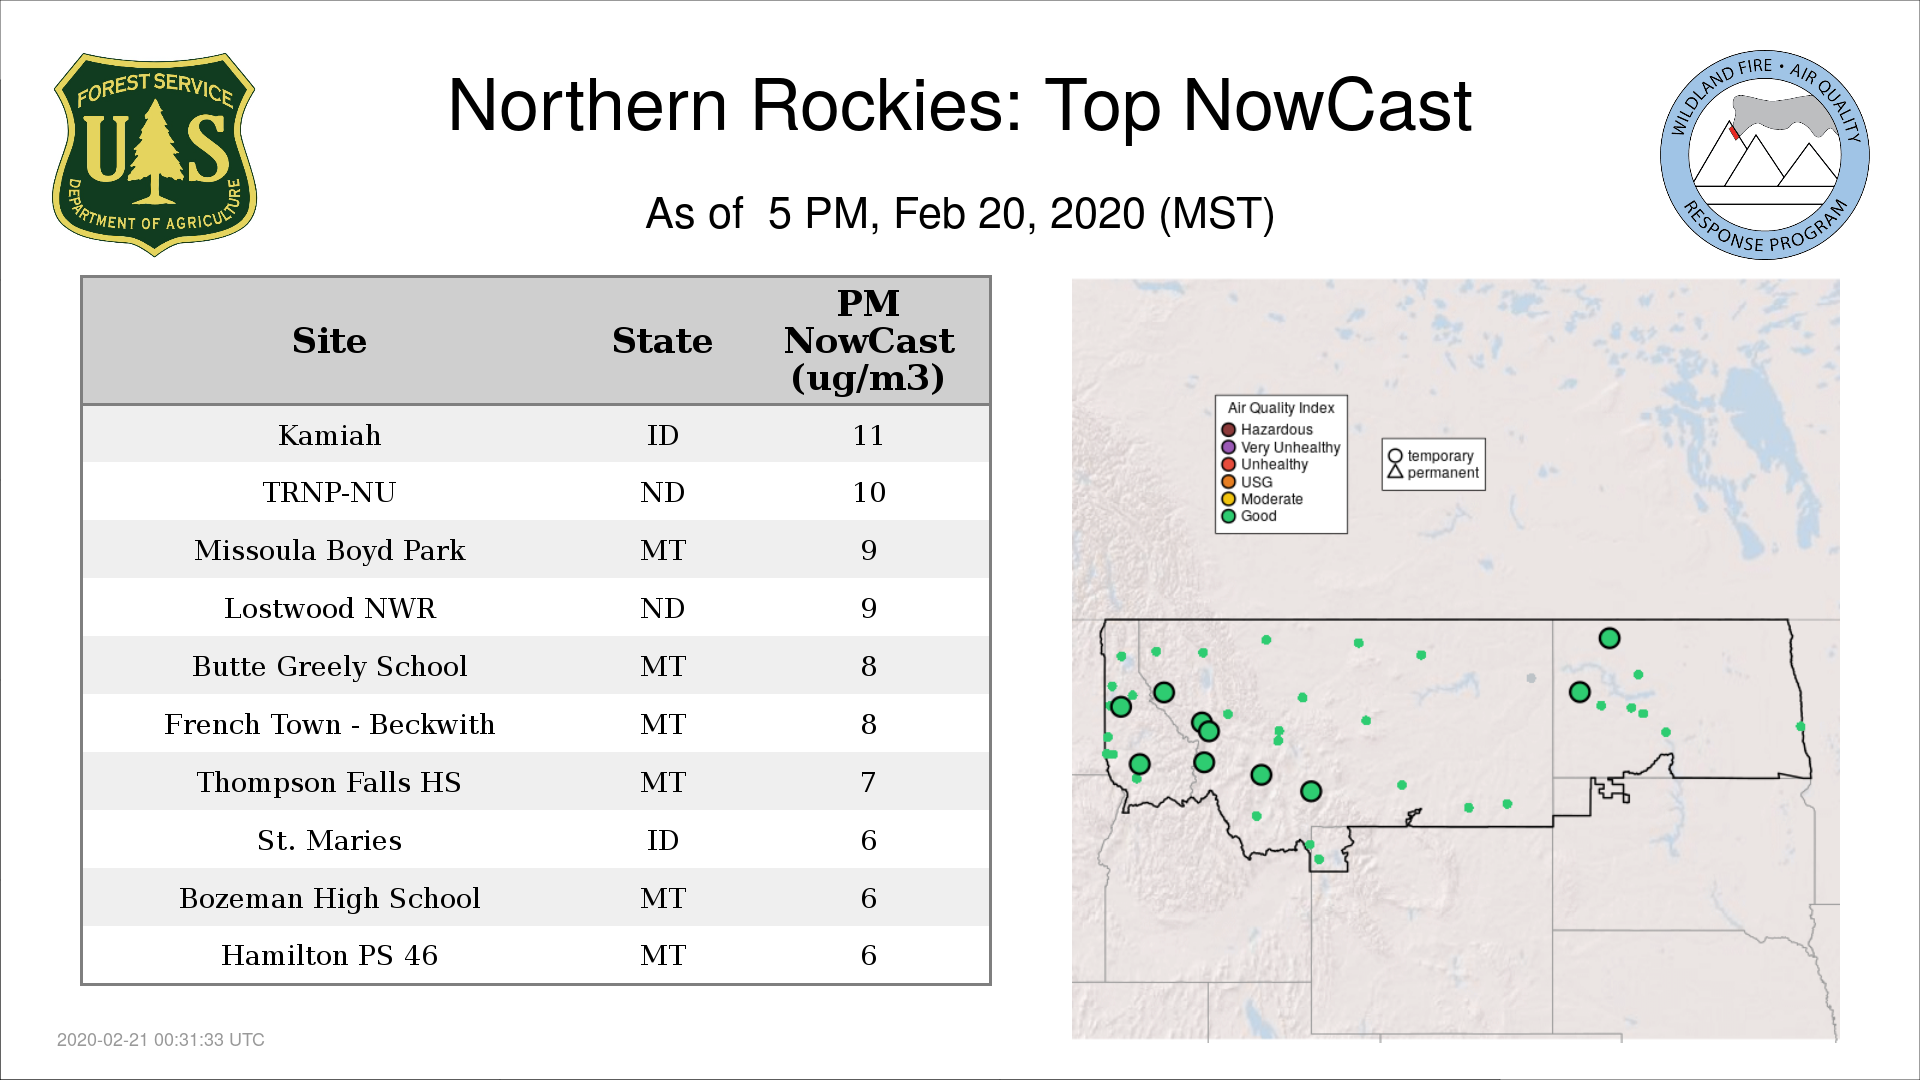The height and width of the screenshot is (1080, 1920).
Task: Click the Unhealthy red legend circle
Action: click(1228, 464)
